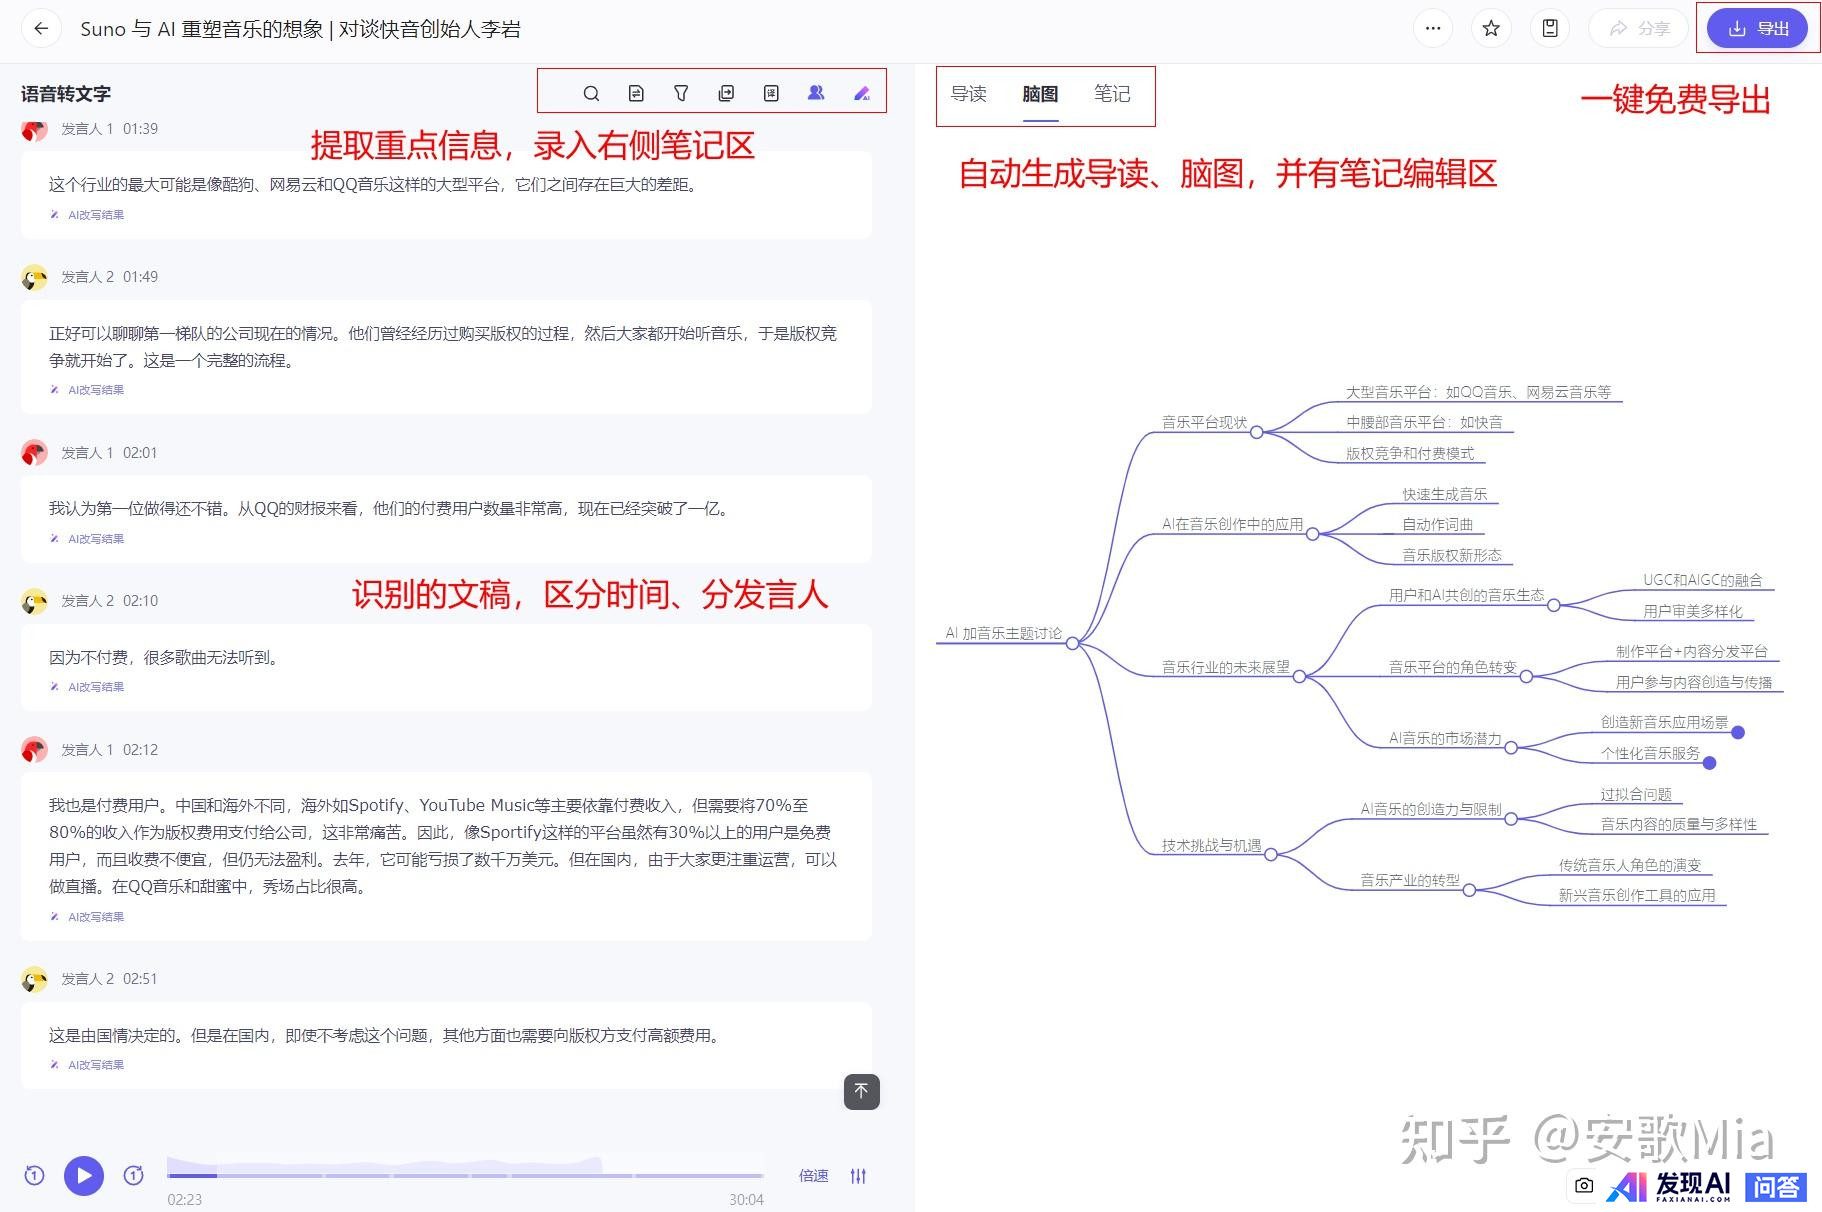The width and height of the screenshot is (1822, 1212).
Task: Open the filter funnel icon
Action: click(x=681, y=93)
